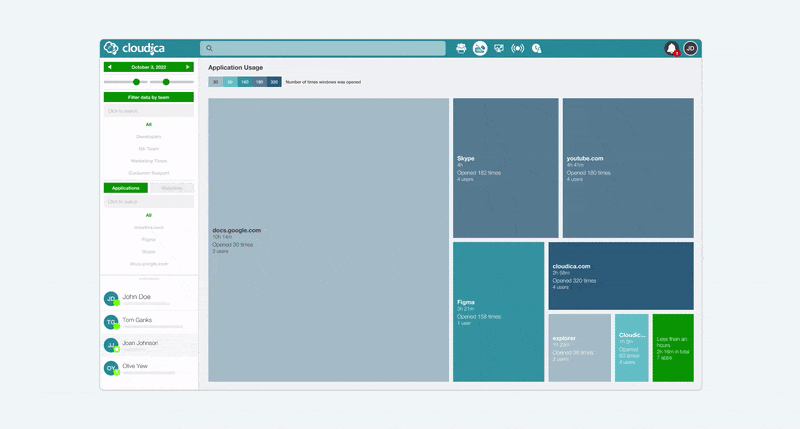
Task: Click the 320 legend color swatch
Action: click(274, 82)
